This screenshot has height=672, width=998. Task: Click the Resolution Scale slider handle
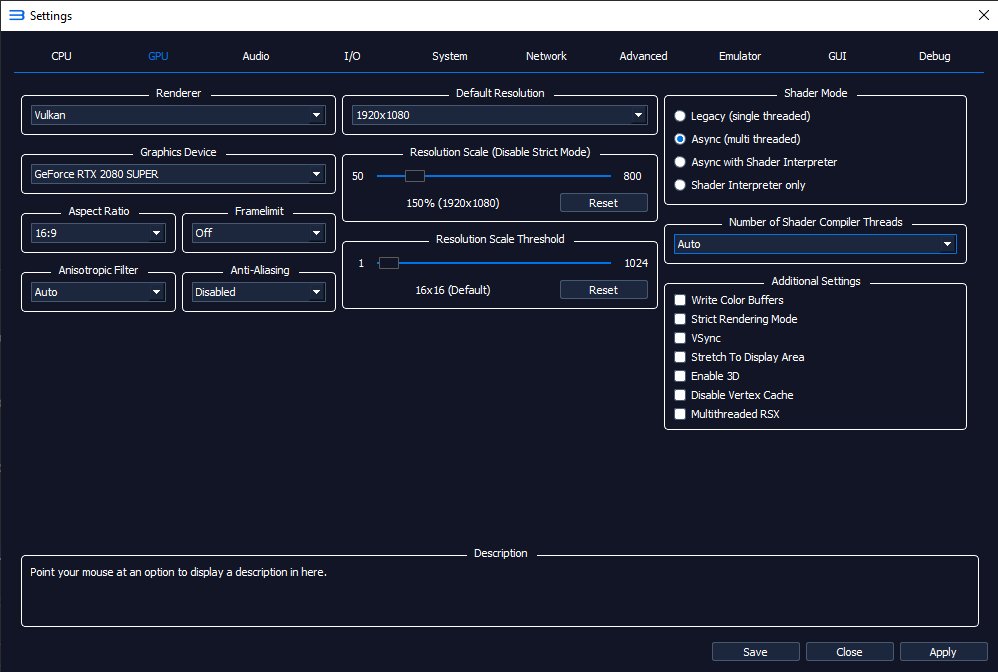click(414, 176)
